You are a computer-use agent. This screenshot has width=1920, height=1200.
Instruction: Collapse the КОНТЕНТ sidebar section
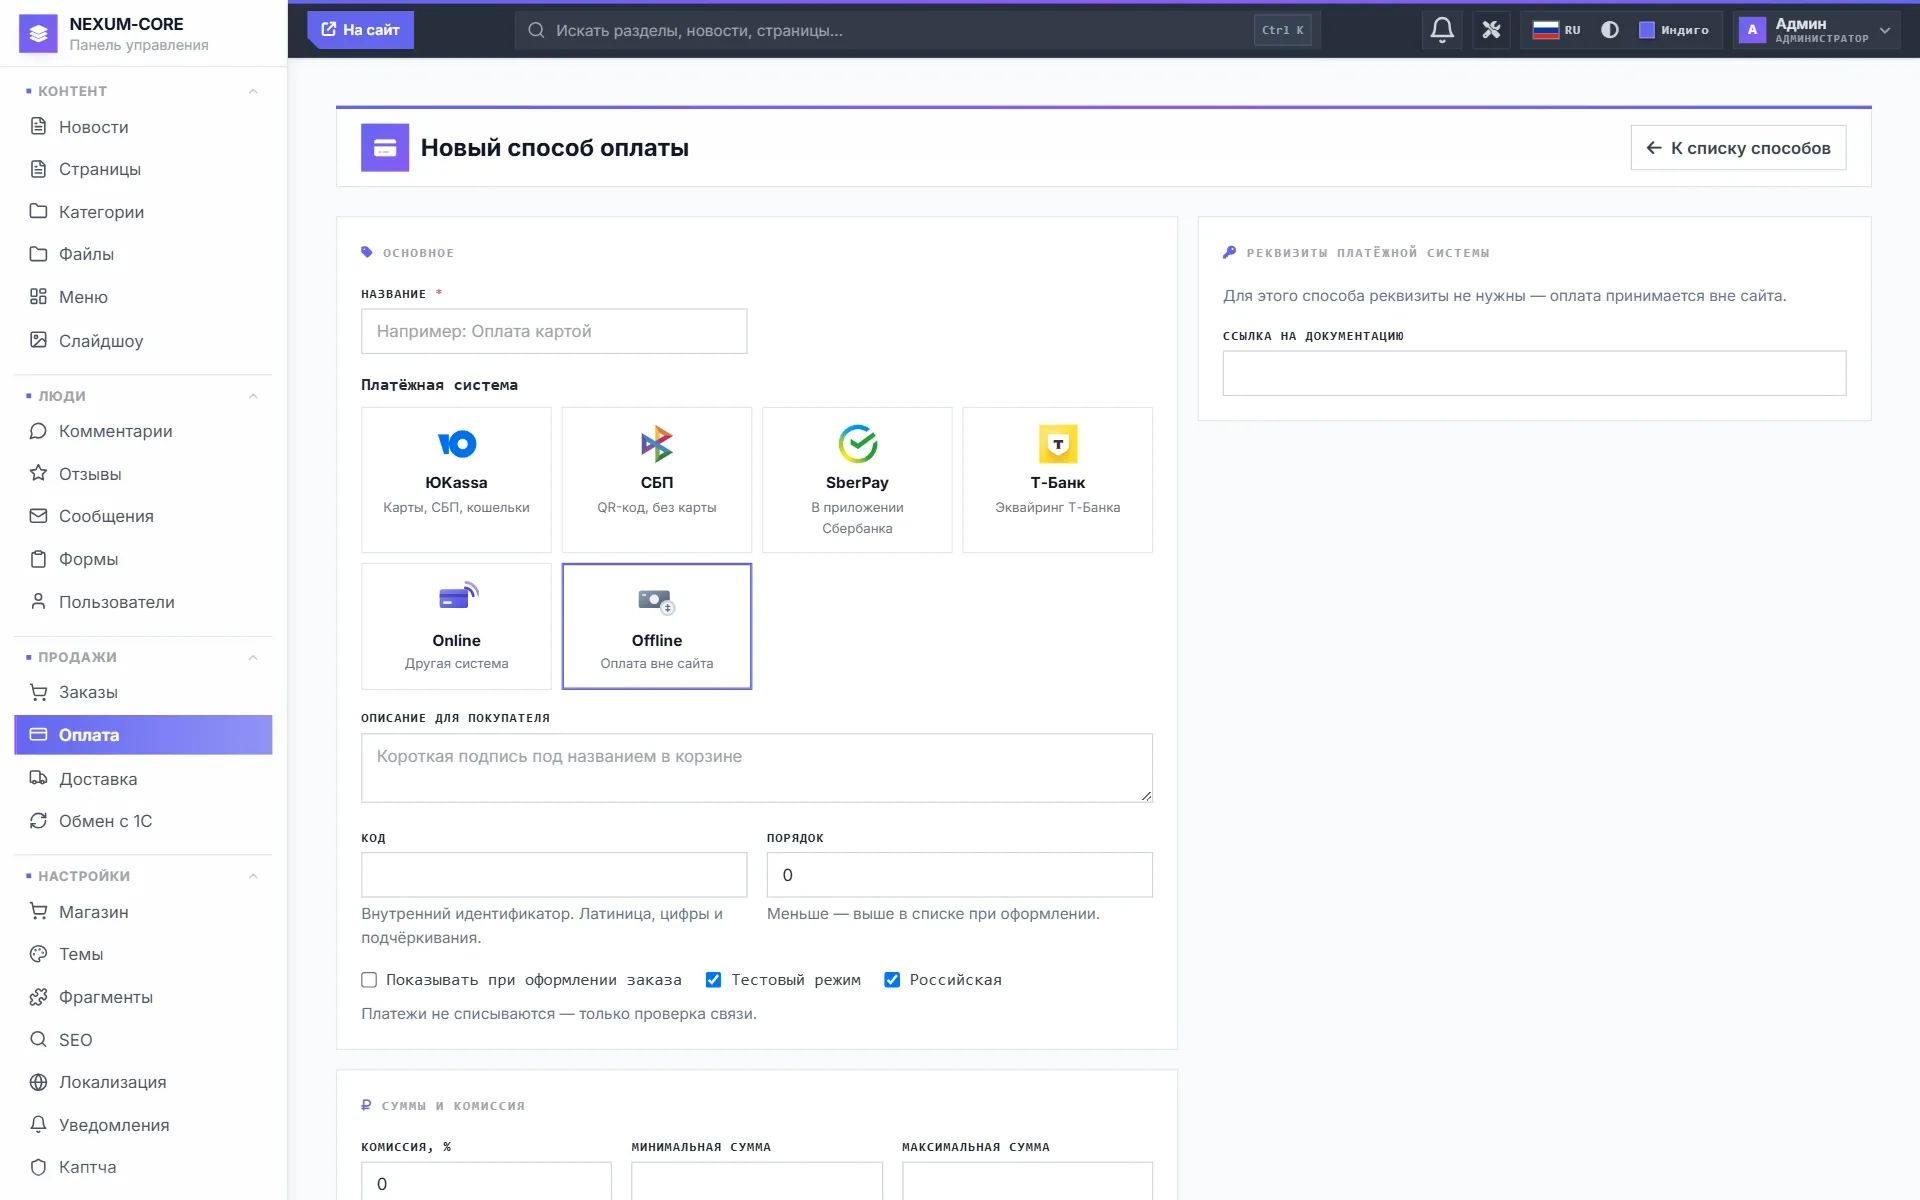(x=253, y=91)
